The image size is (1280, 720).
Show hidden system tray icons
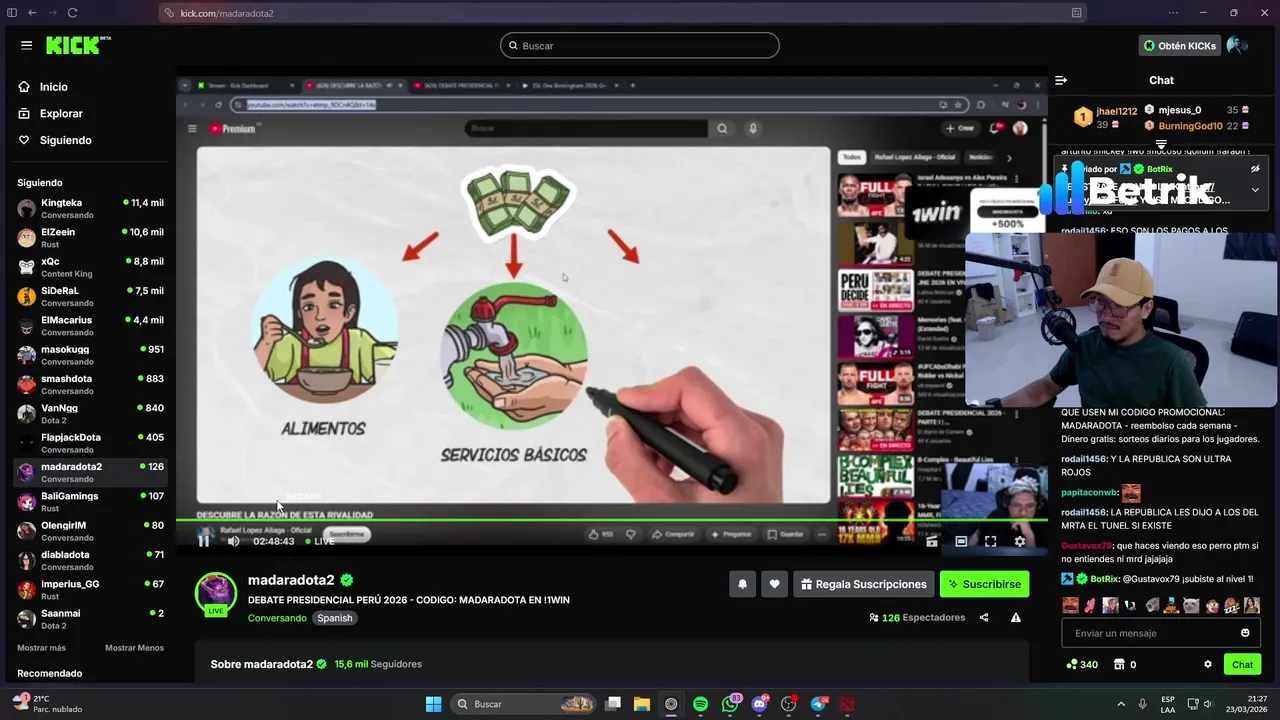[1120, 704]
